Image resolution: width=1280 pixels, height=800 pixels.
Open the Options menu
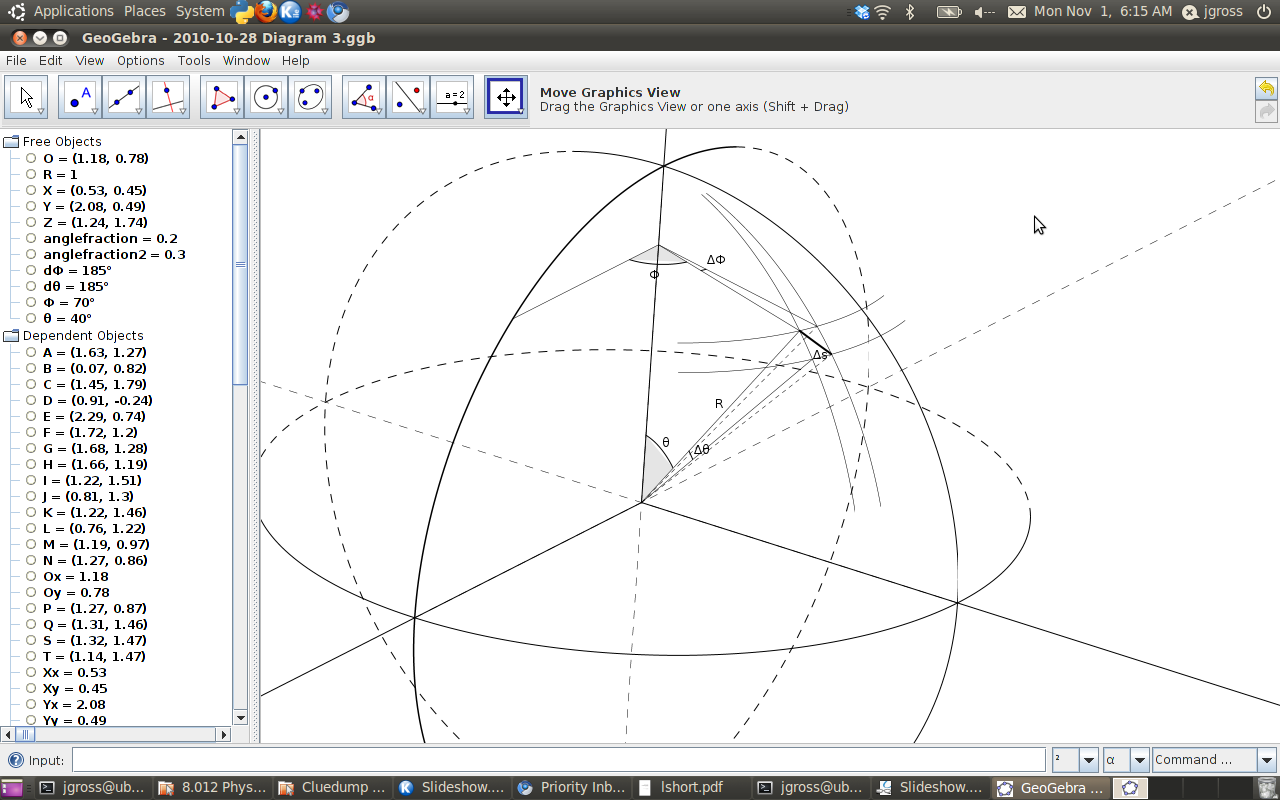pyautogui.click(x=140, y=61)
